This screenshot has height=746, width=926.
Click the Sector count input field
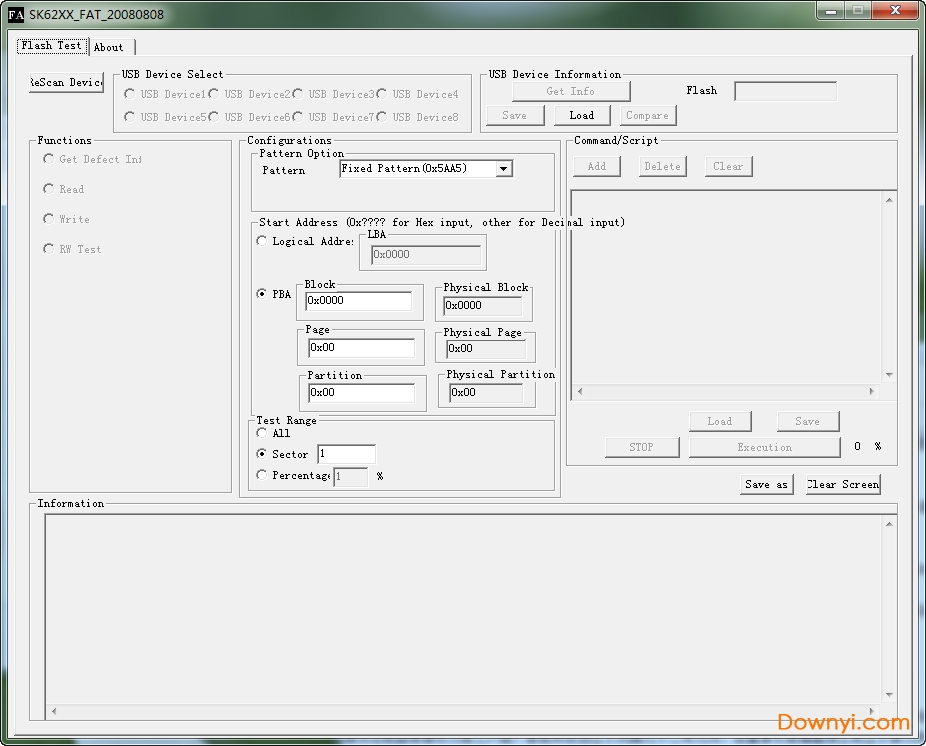coord(346,454)
